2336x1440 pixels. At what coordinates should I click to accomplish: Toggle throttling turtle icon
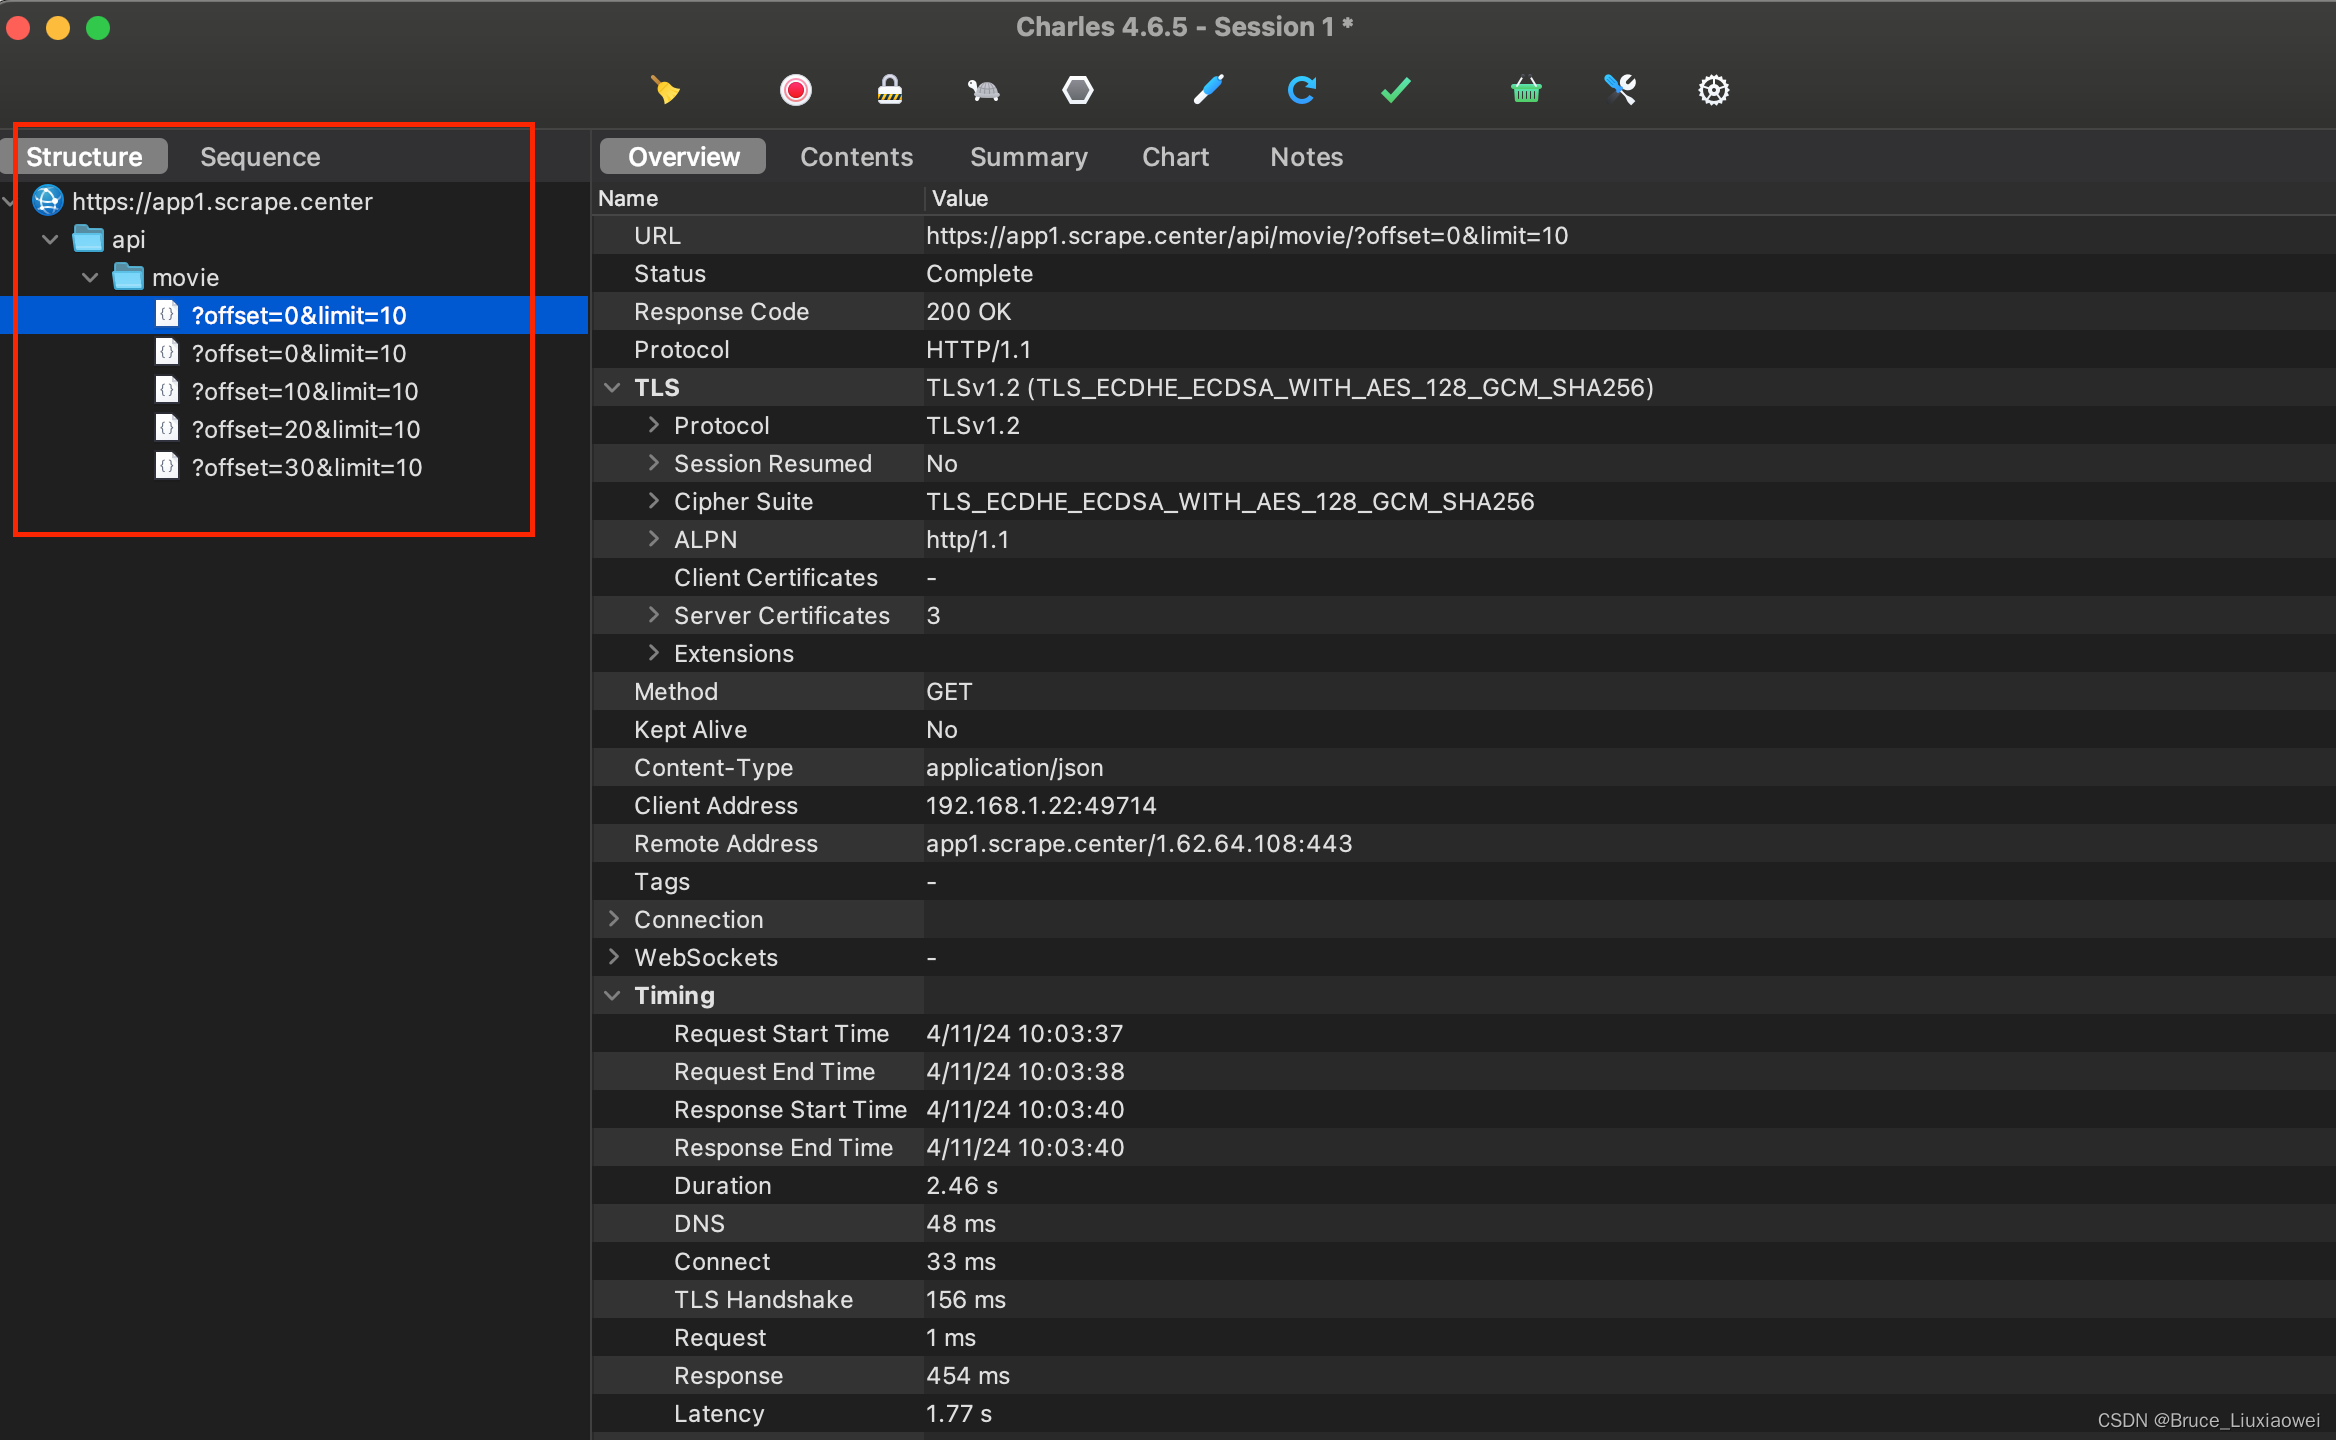click(x=983, y=90)
